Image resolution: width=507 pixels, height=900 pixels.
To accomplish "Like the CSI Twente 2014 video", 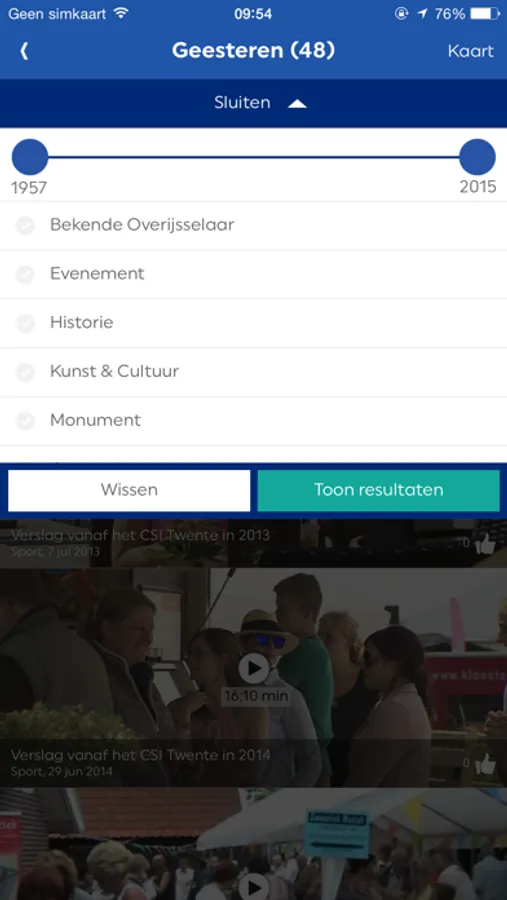I will 485,763.
